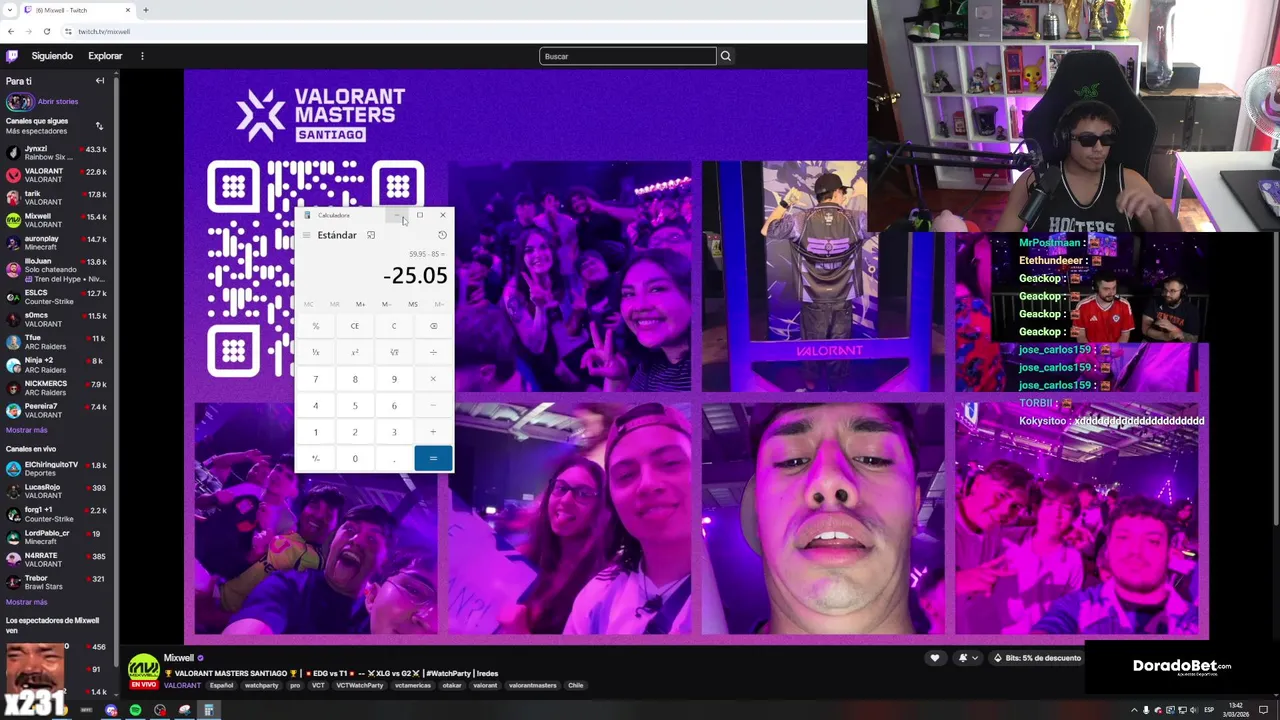
Task: Open the IlloJuan channel in sidebar
Action: 56,270
